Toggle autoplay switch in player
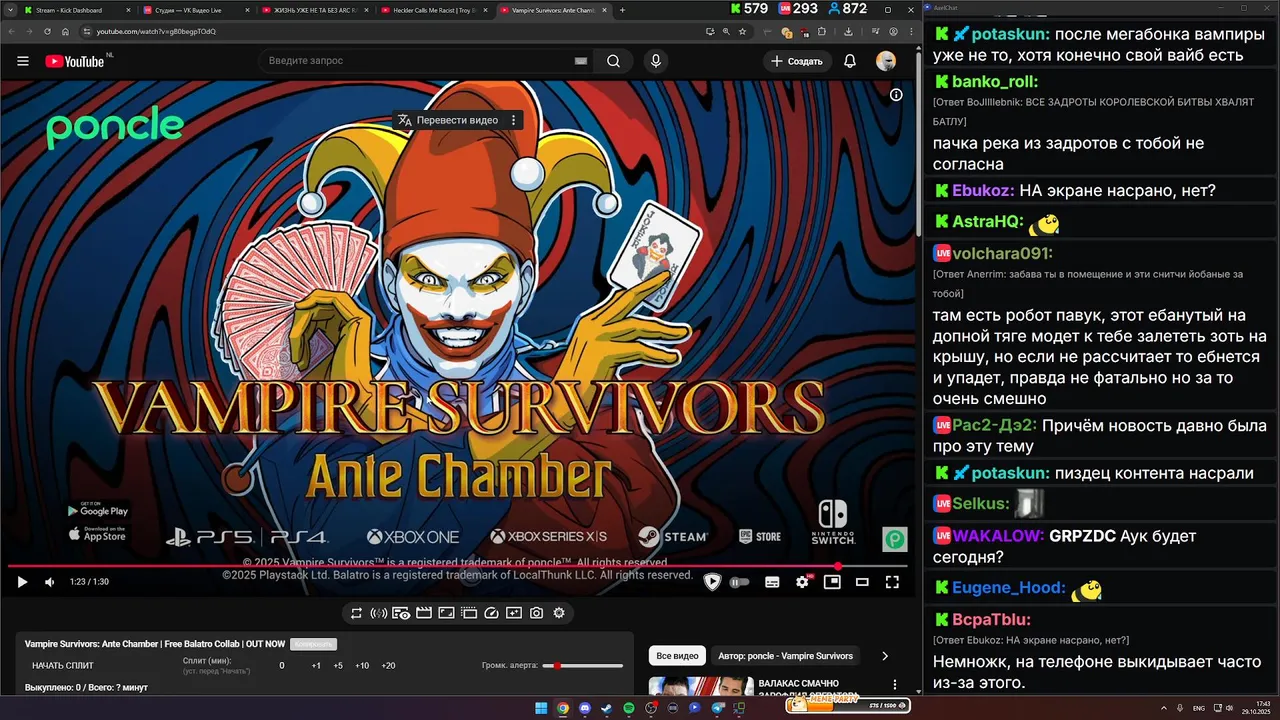 click(740, 582)
